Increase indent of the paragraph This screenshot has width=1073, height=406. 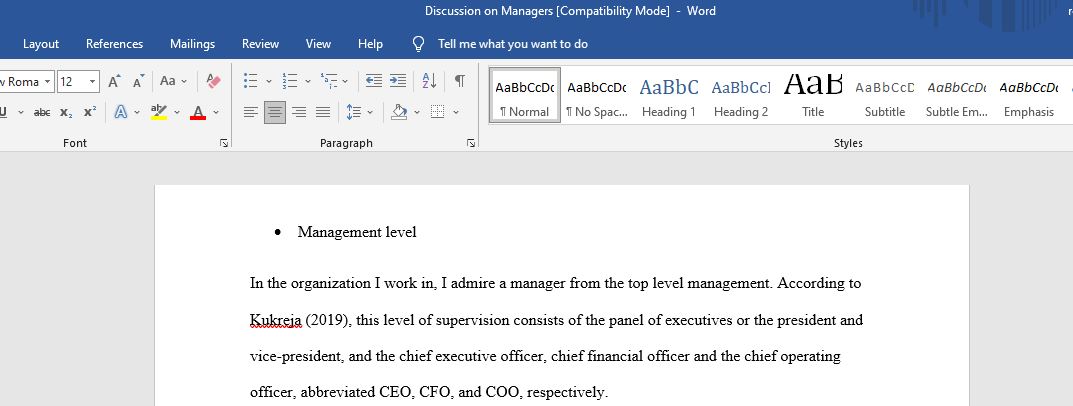pos(398,81)
